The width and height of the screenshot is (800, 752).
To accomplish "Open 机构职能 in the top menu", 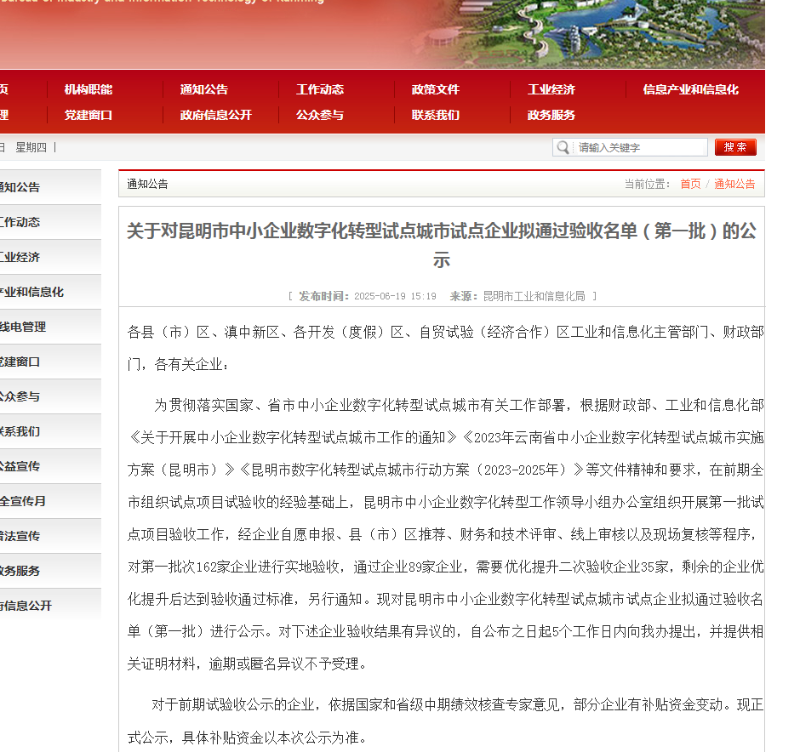I will click(x=88, y=89).
